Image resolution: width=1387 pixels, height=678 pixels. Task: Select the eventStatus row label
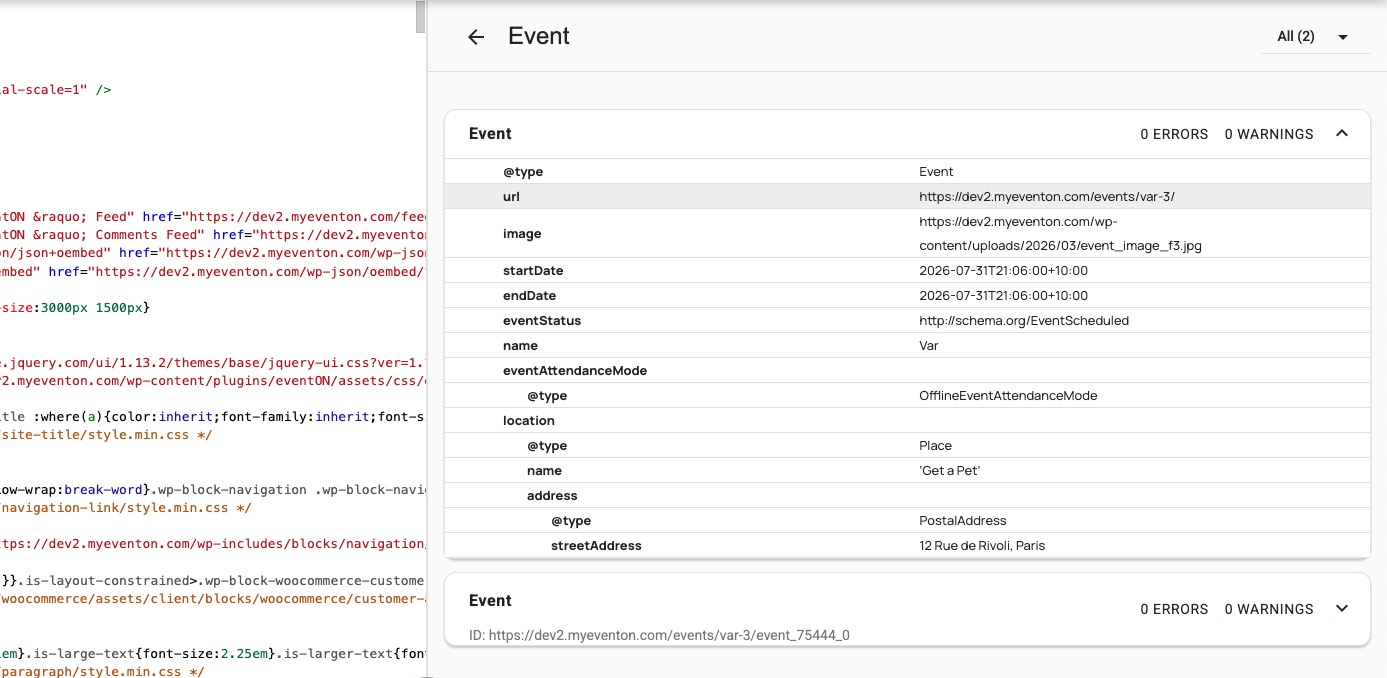(x=542, y=321)
